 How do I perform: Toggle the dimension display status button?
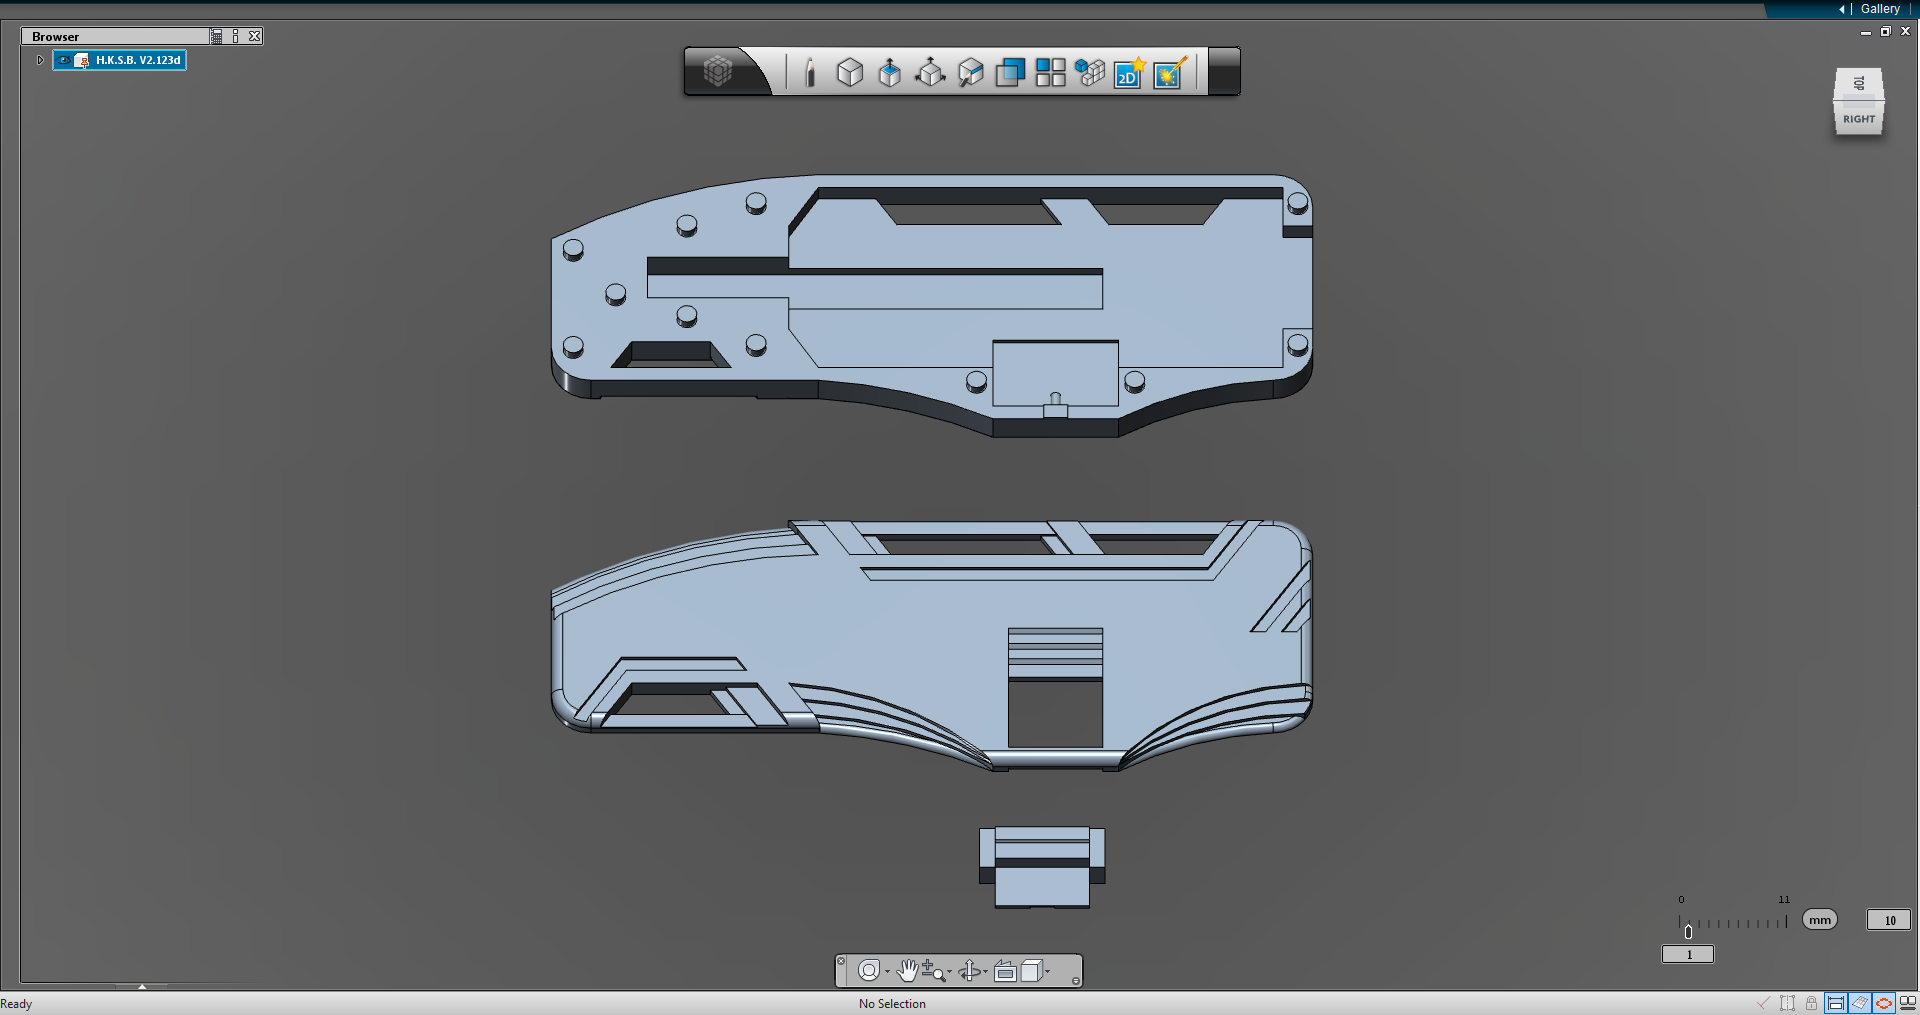[1836, 1003]
